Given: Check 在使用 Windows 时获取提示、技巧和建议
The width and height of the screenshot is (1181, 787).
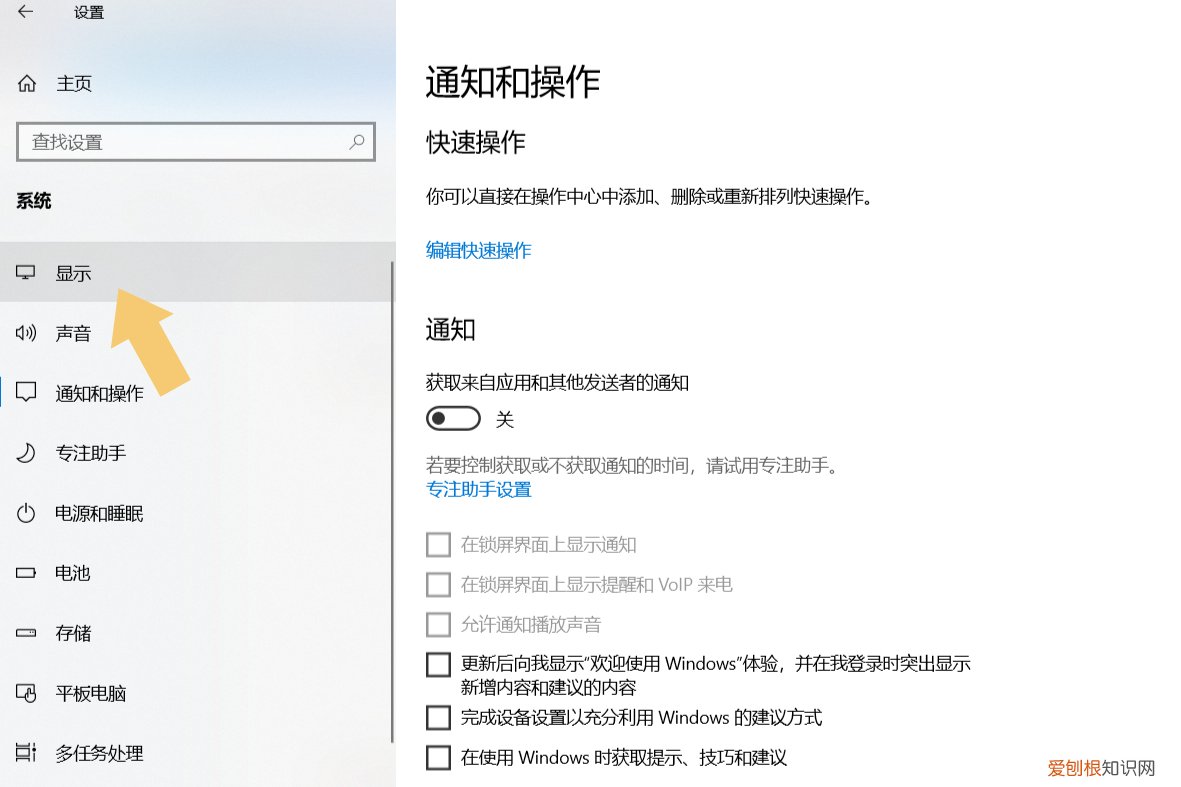Looking at the screenshot, I should click(x=438, y=757).
